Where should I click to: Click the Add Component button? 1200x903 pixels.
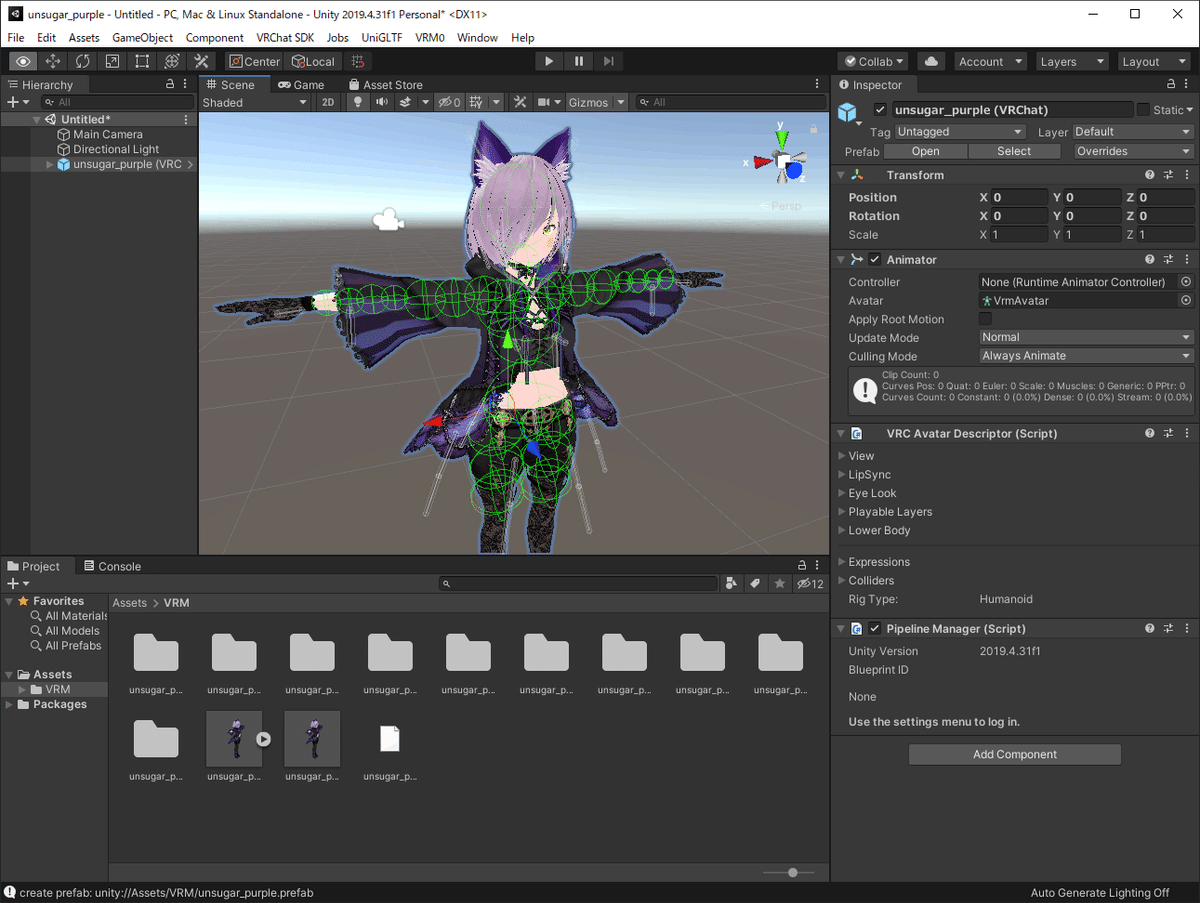click(1014, 754)
